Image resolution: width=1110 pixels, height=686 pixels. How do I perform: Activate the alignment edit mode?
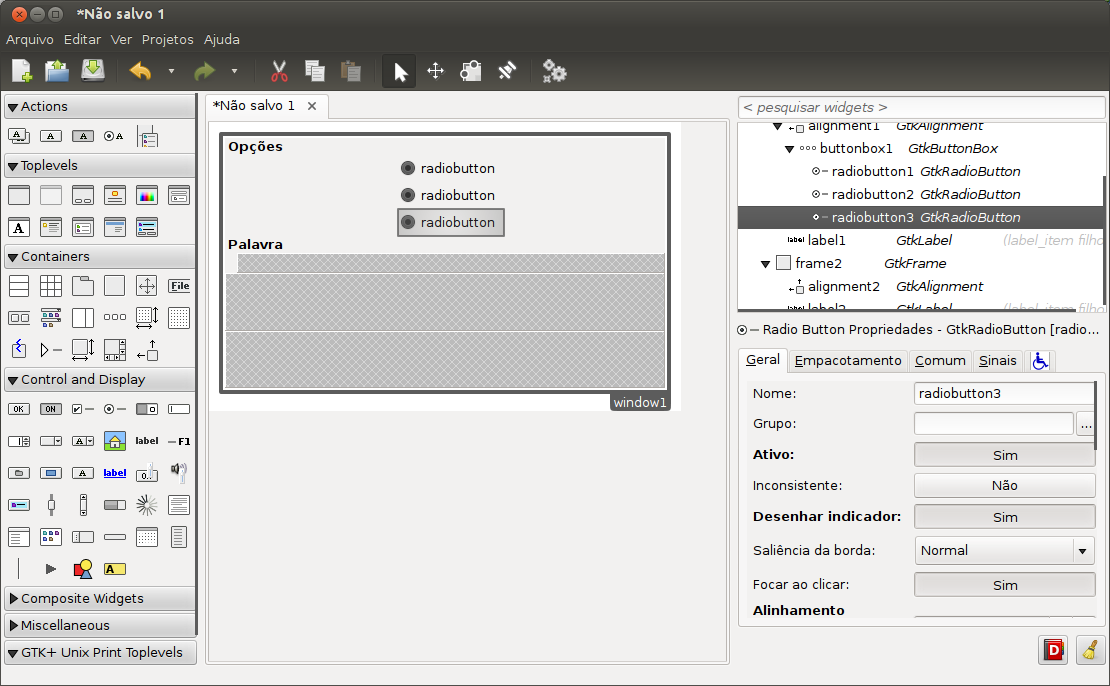point(507,71)
